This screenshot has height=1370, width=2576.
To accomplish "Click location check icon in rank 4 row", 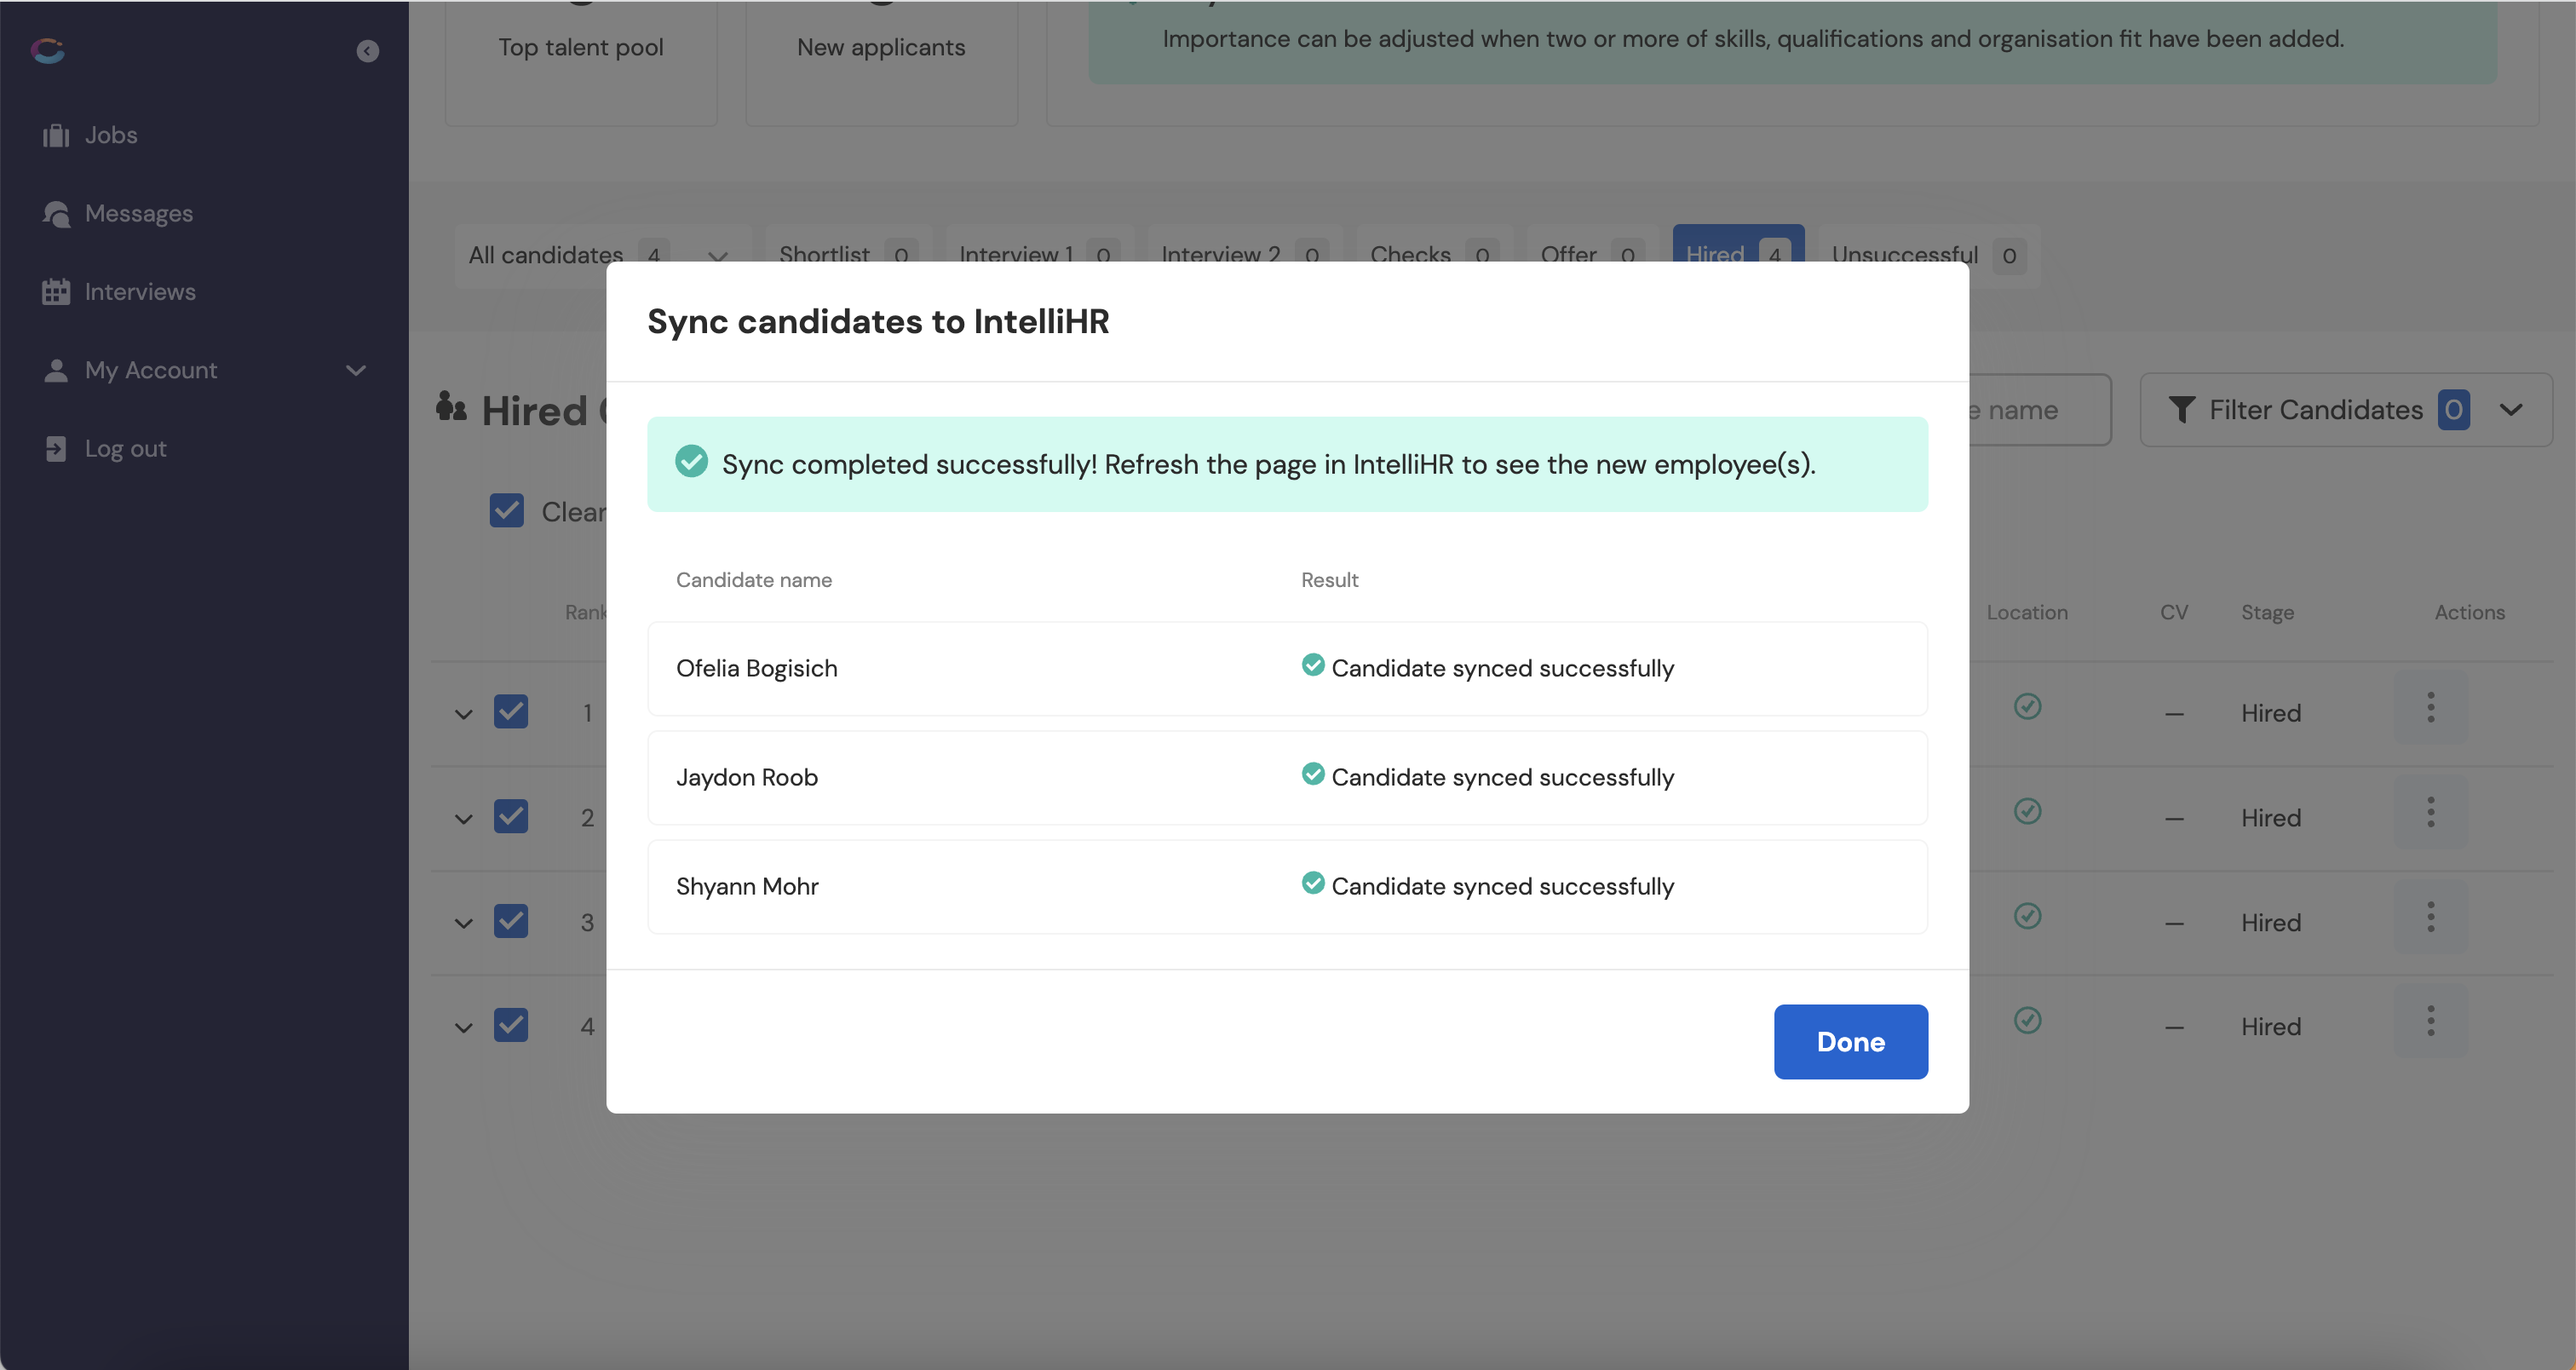I will click(2027, 1020).
